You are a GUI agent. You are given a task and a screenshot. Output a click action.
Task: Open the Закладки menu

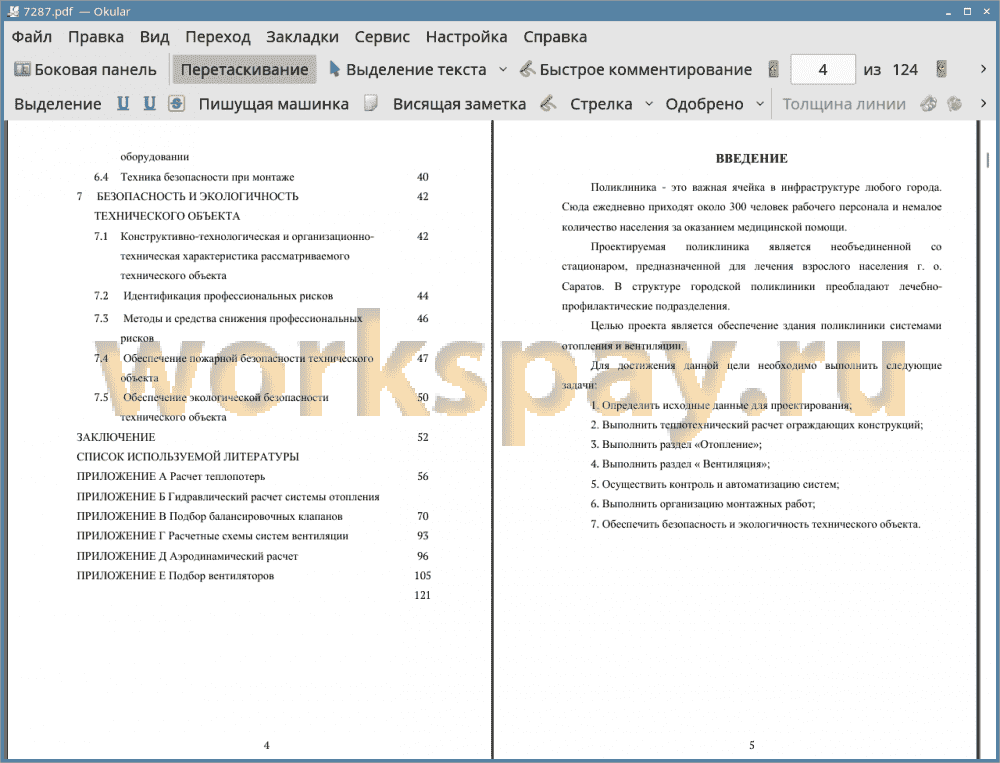pyautogui.click(x=302, y=37)
